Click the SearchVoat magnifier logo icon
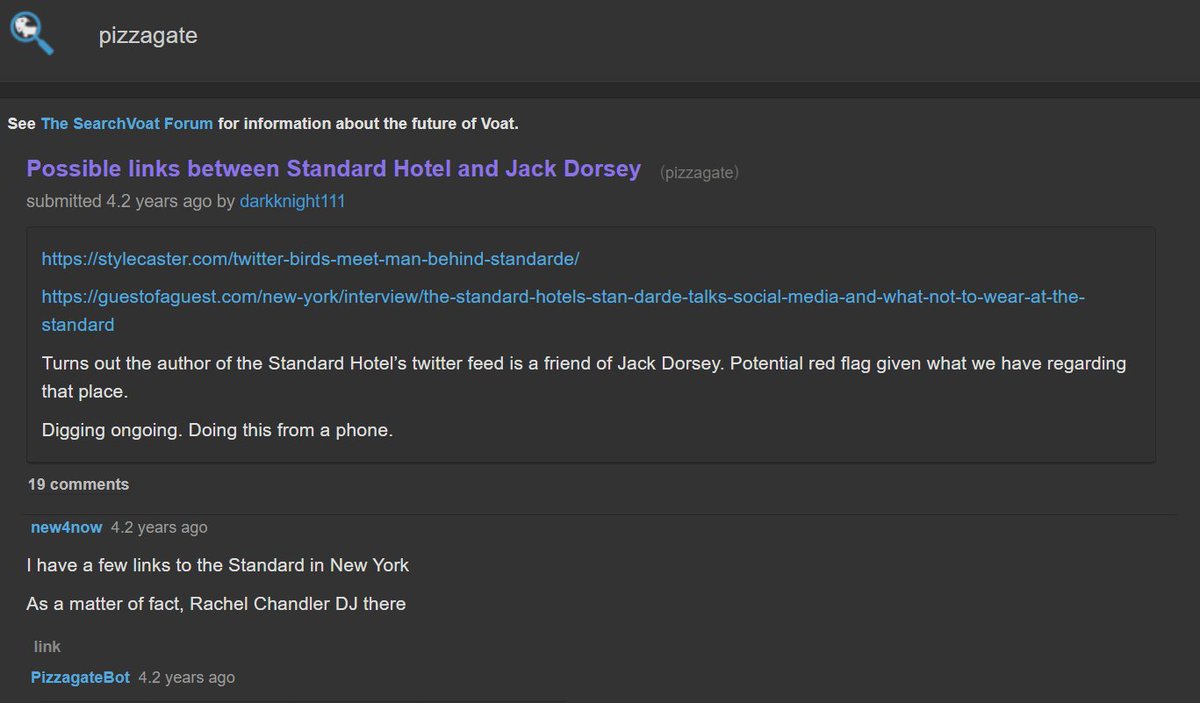Screen dimensions: 1200x703 coord(33,34)
